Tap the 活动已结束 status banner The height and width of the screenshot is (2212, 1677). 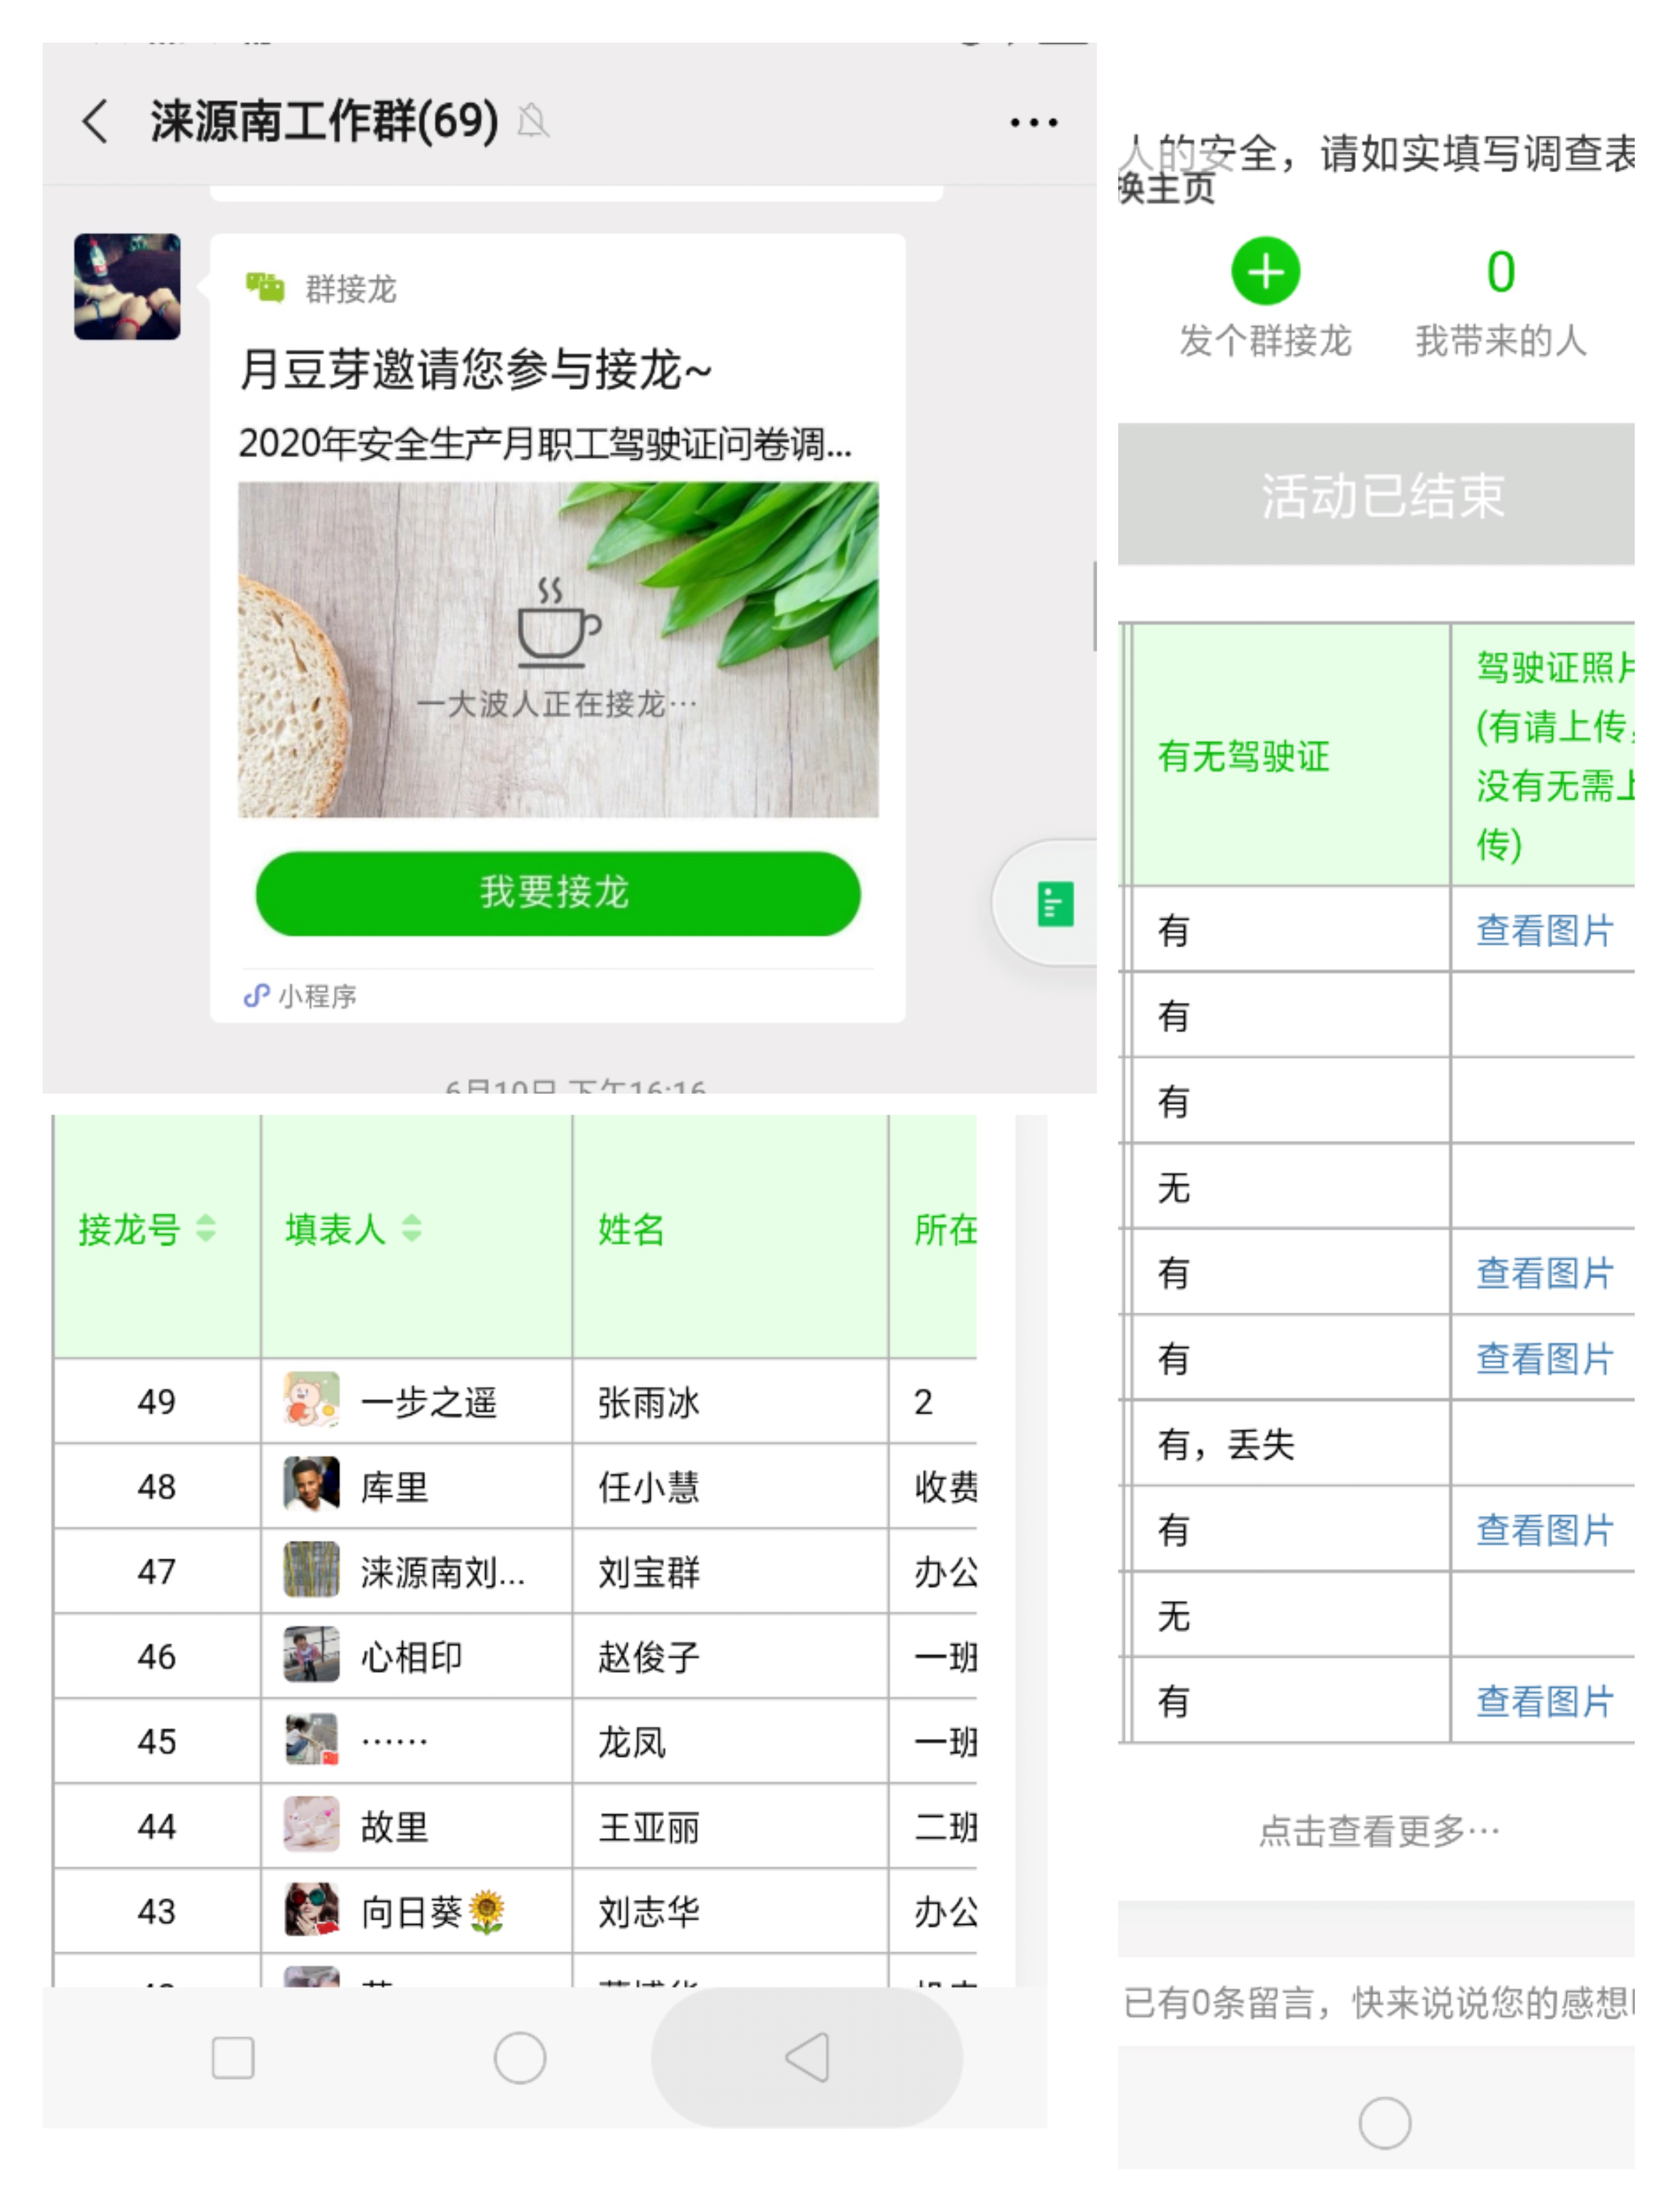coord(1376,494)
